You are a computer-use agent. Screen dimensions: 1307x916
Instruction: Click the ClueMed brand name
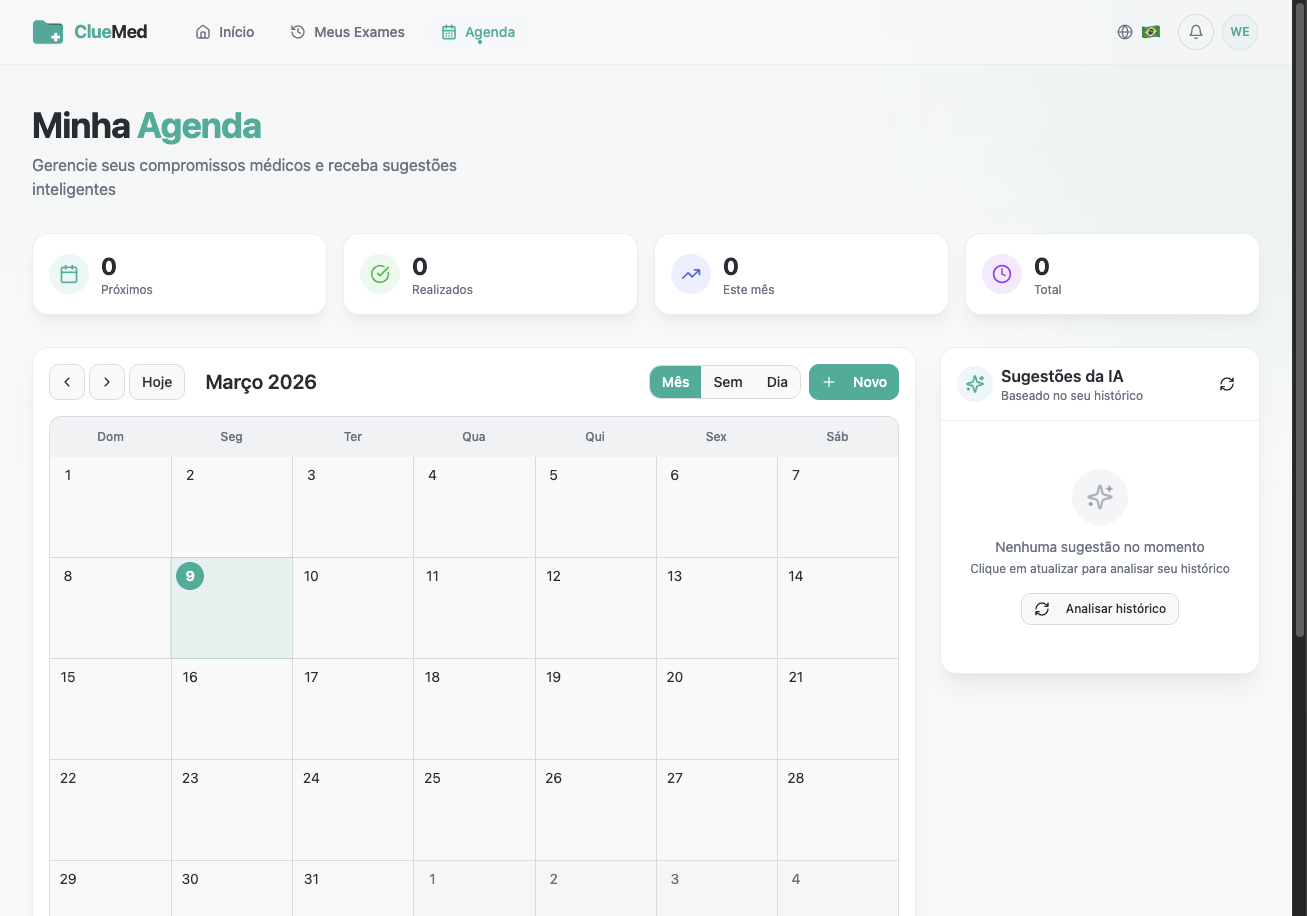[111, 32]
